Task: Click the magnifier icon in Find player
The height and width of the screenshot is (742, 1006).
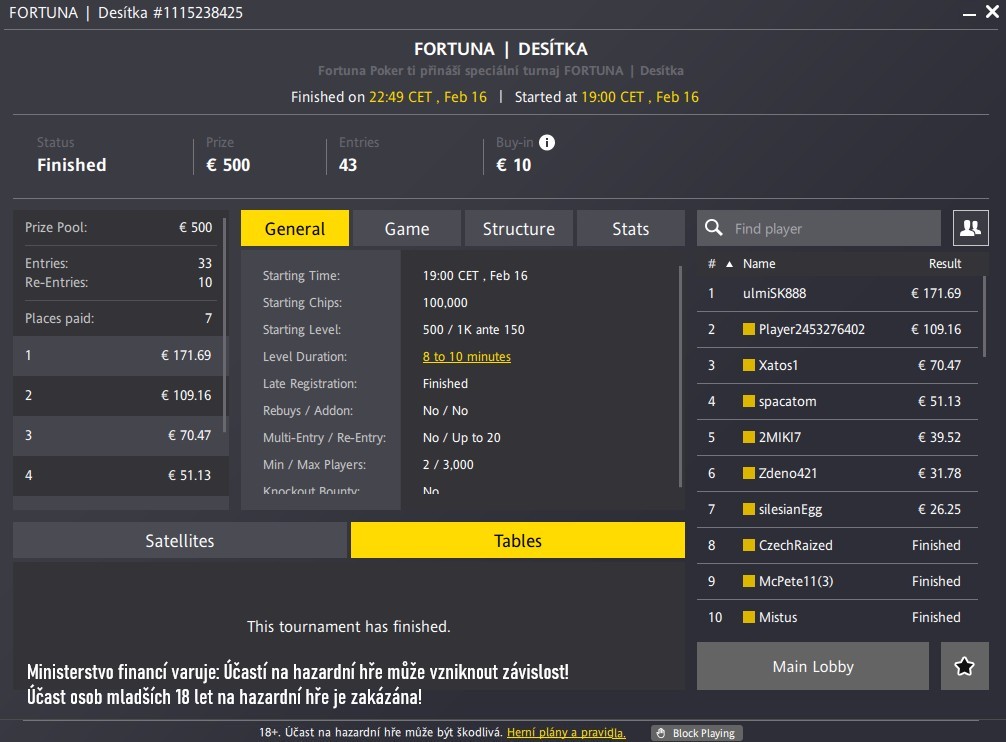Action: click(714, 227)
